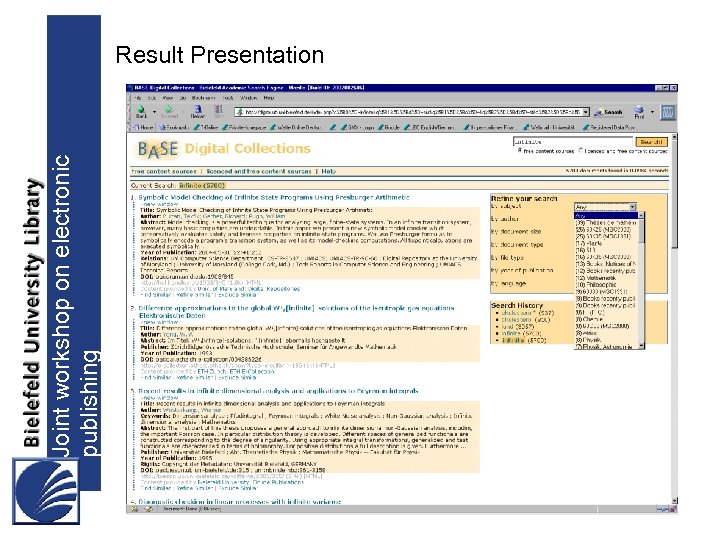This screenshot has height=540, width=720.
Task: Click the BASE page search input field
Action: 573,142
